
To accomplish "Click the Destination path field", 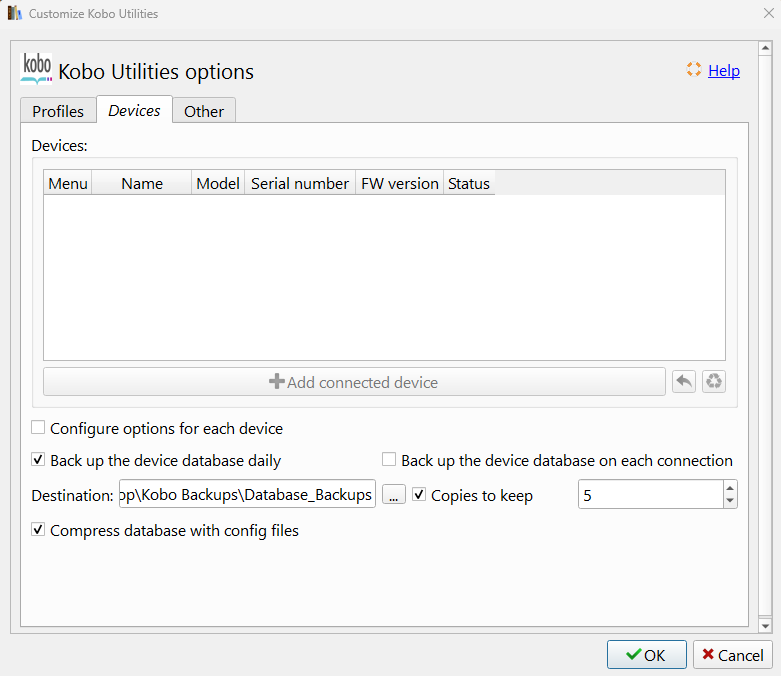I will [x=247, y=494].
